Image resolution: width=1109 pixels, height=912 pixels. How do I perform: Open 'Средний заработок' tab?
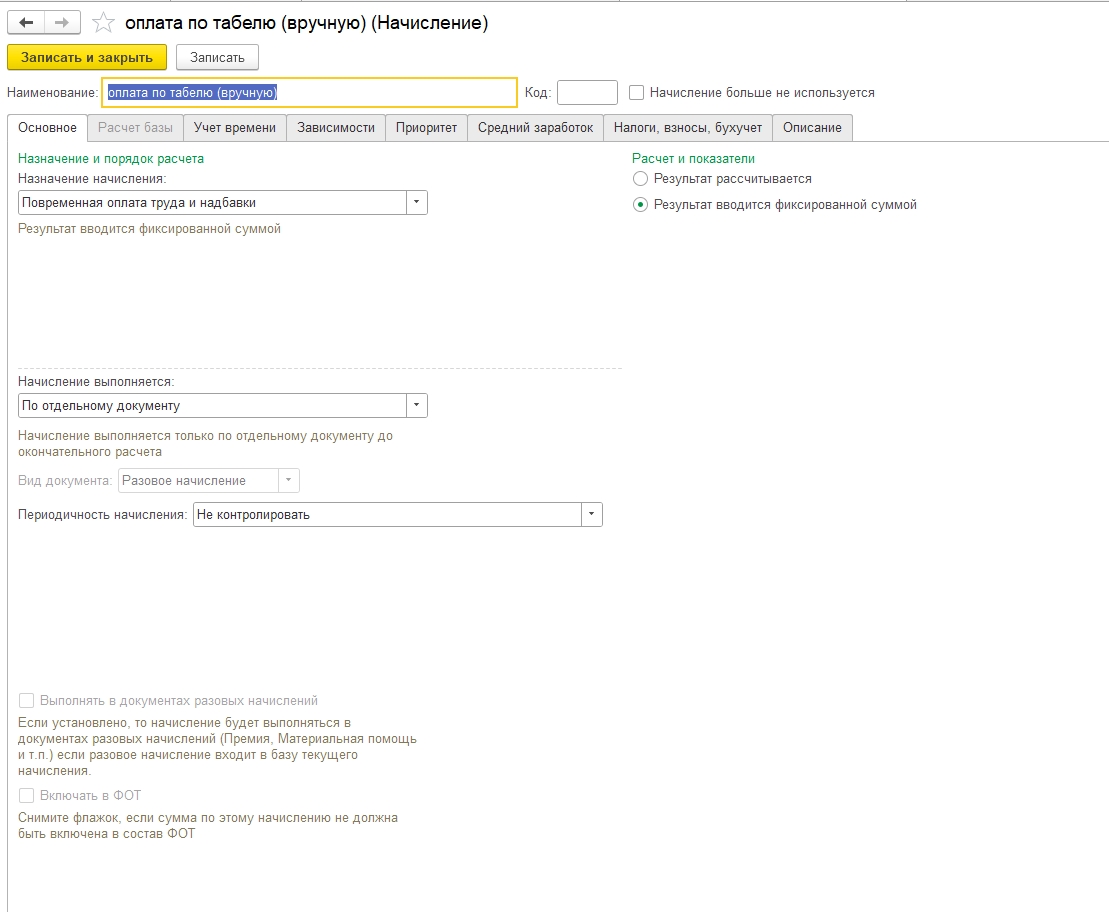coord(535,128)
